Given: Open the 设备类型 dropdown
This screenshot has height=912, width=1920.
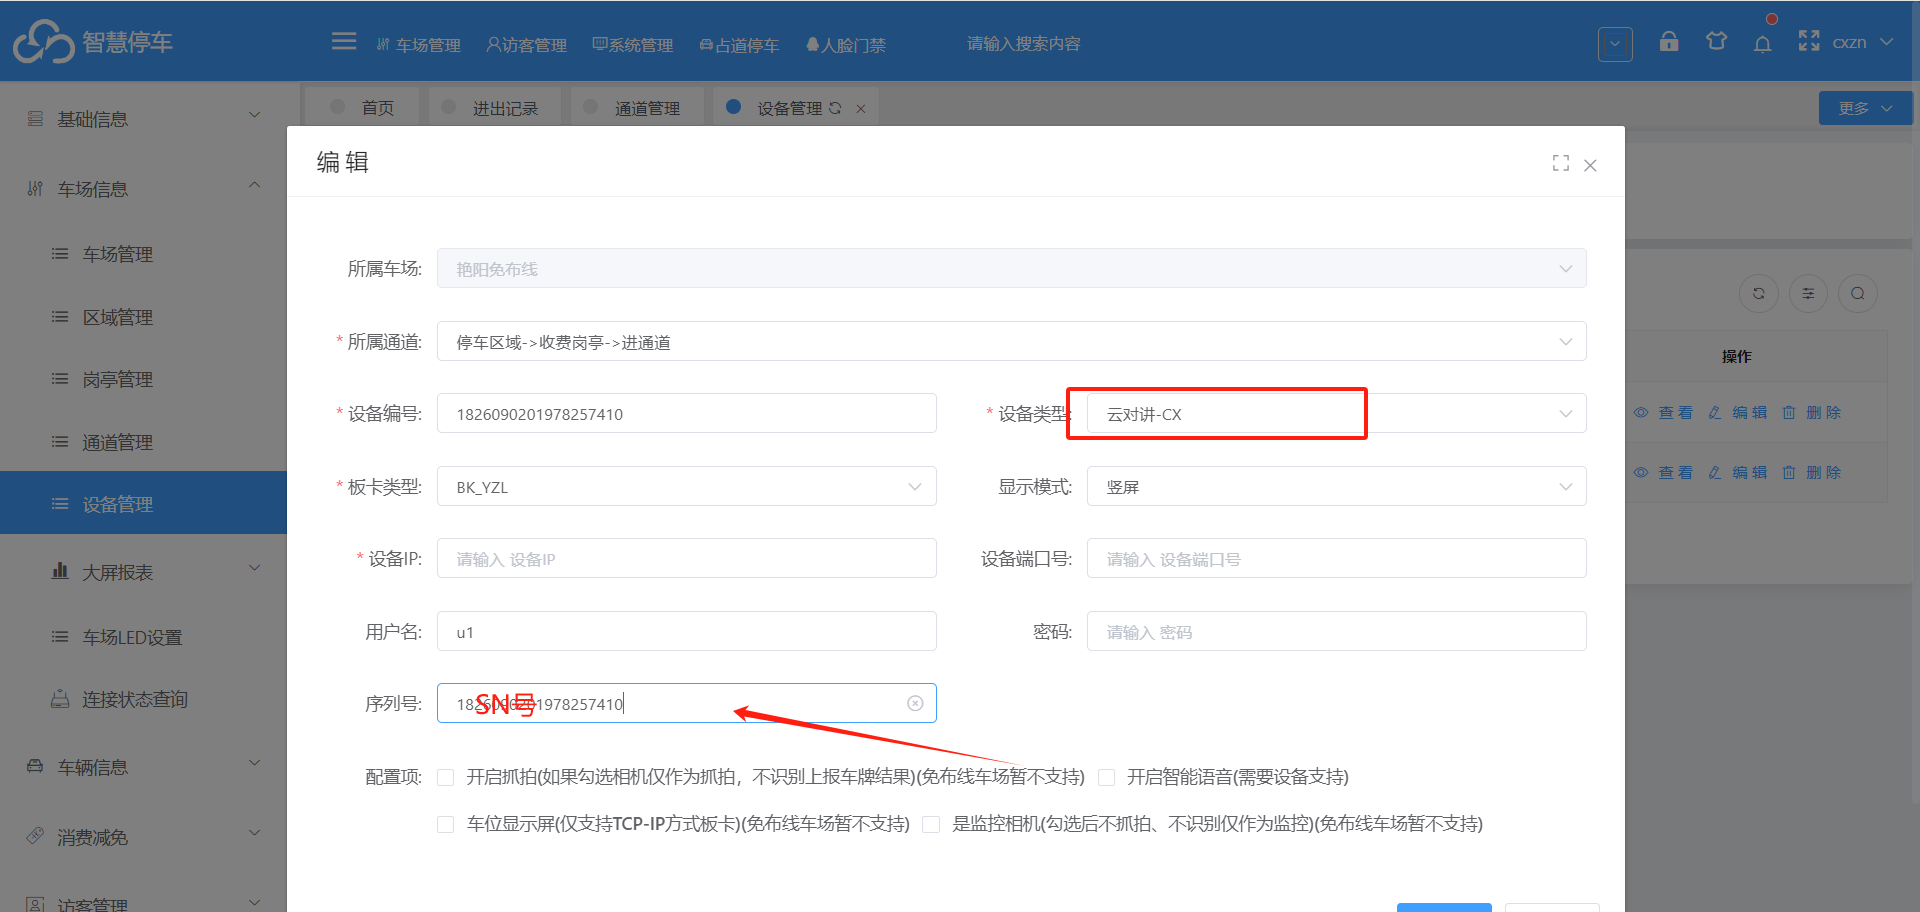Looking at the screenshot, I should click(1336, 414).
